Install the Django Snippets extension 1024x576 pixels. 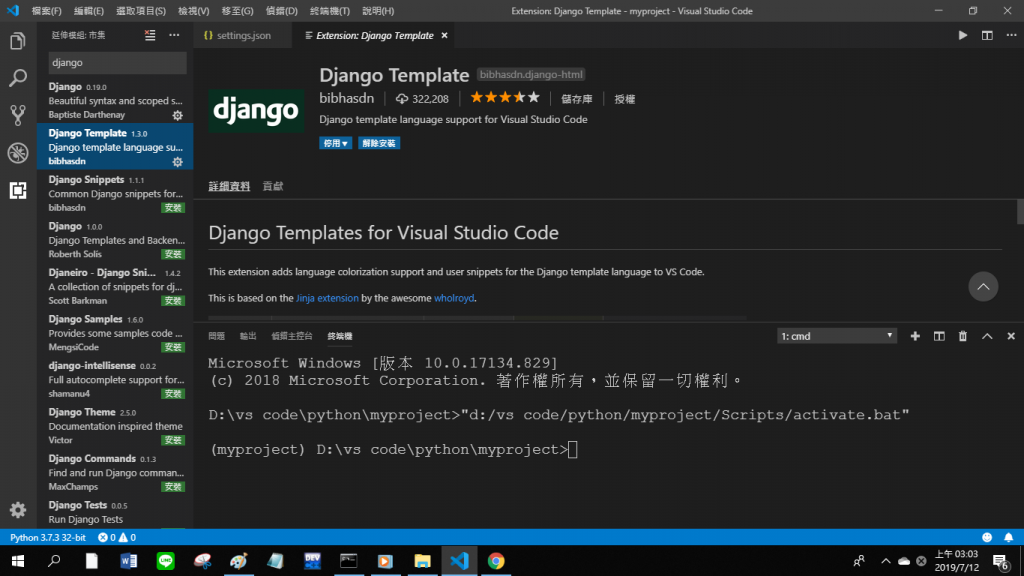[173, 208]
